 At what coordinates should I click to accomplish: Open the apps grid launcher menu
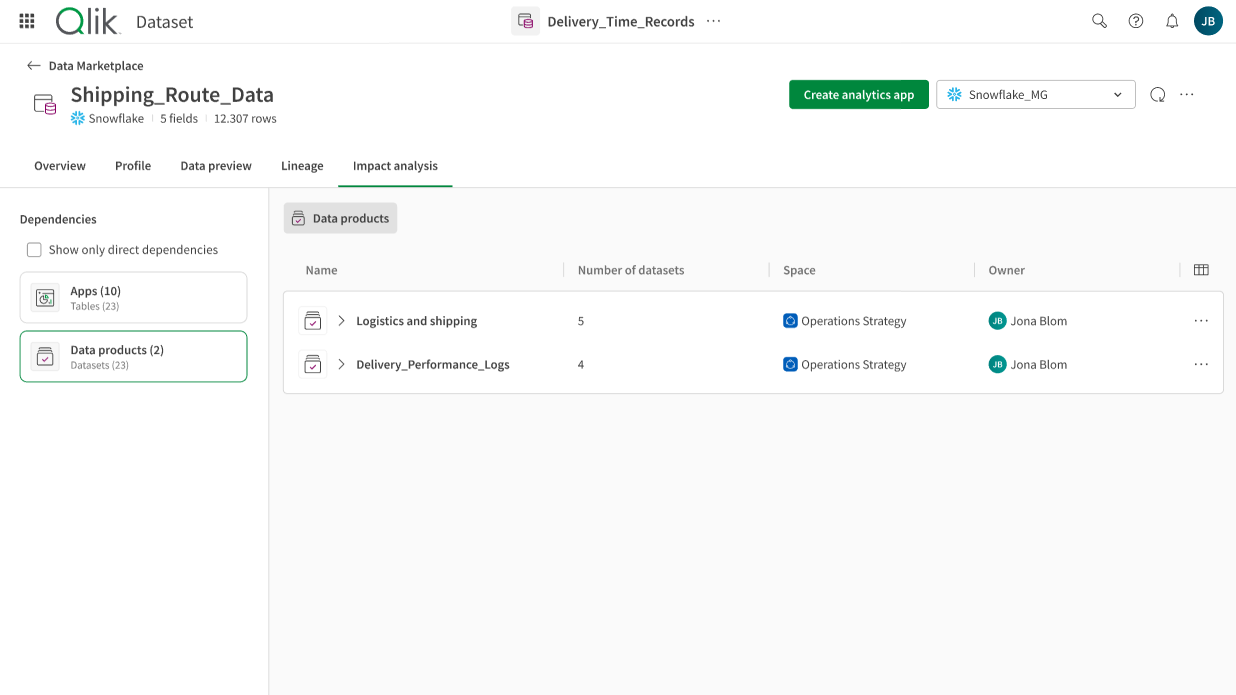(27, 21)
